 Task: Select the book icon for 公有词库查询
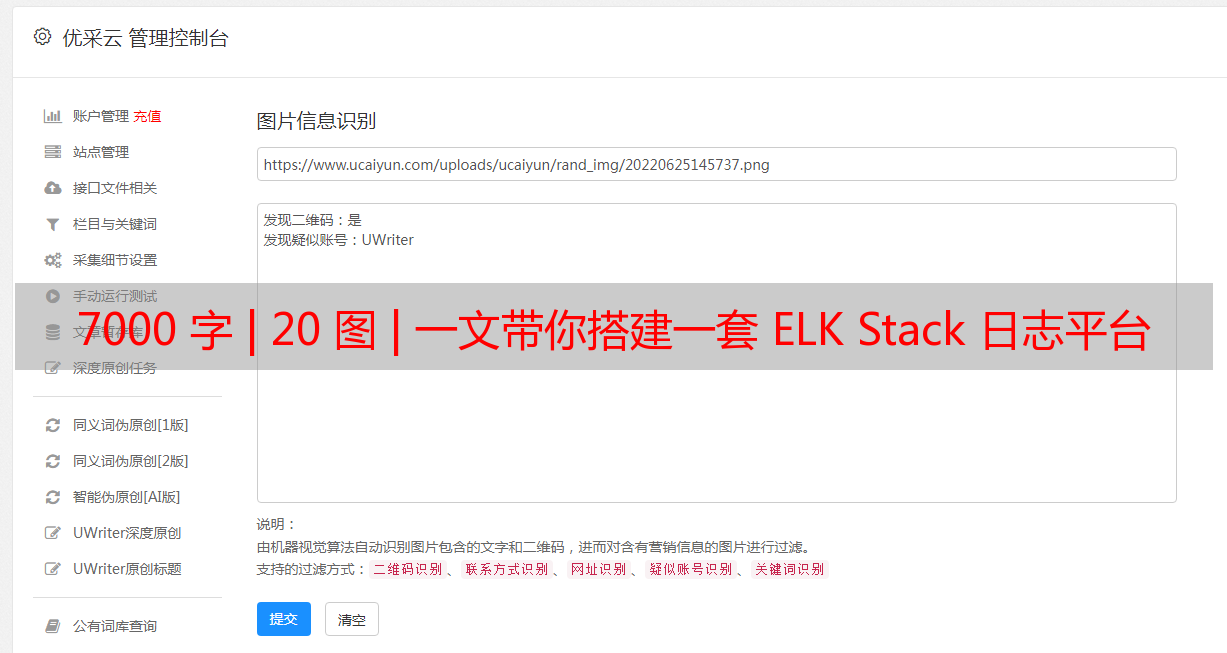coord(53,626)
